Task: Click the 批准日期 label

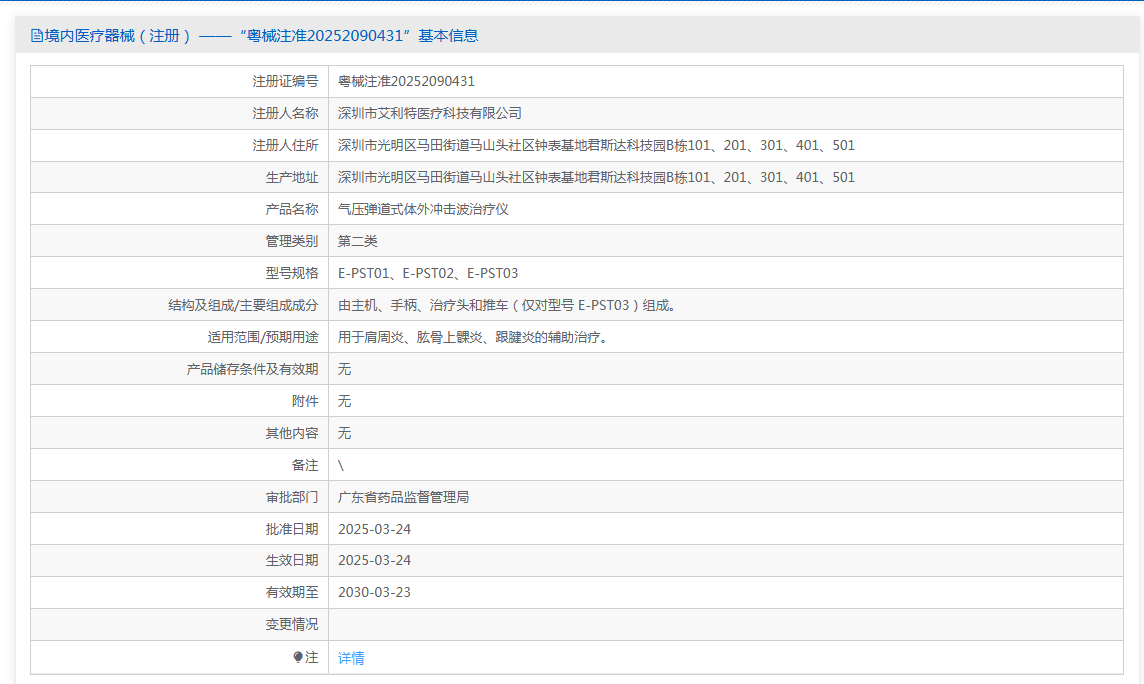Action: click(292, 529)
